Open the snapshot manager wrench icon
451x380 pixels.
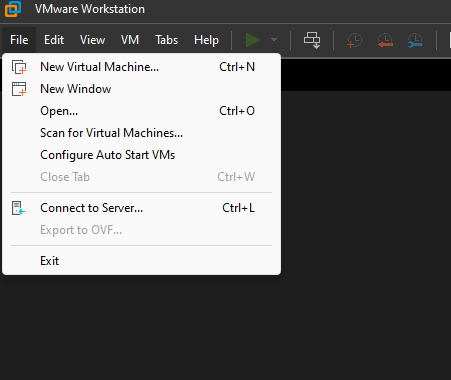(415, 40)
